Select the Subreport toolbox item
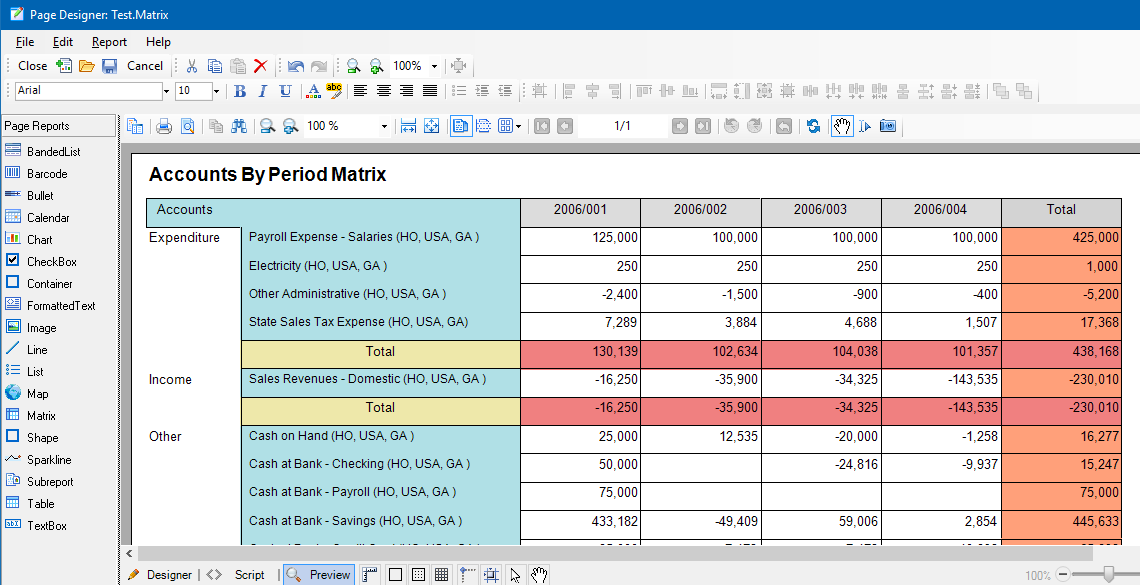This screenshot has width=1140, height=585. point(49,481)
